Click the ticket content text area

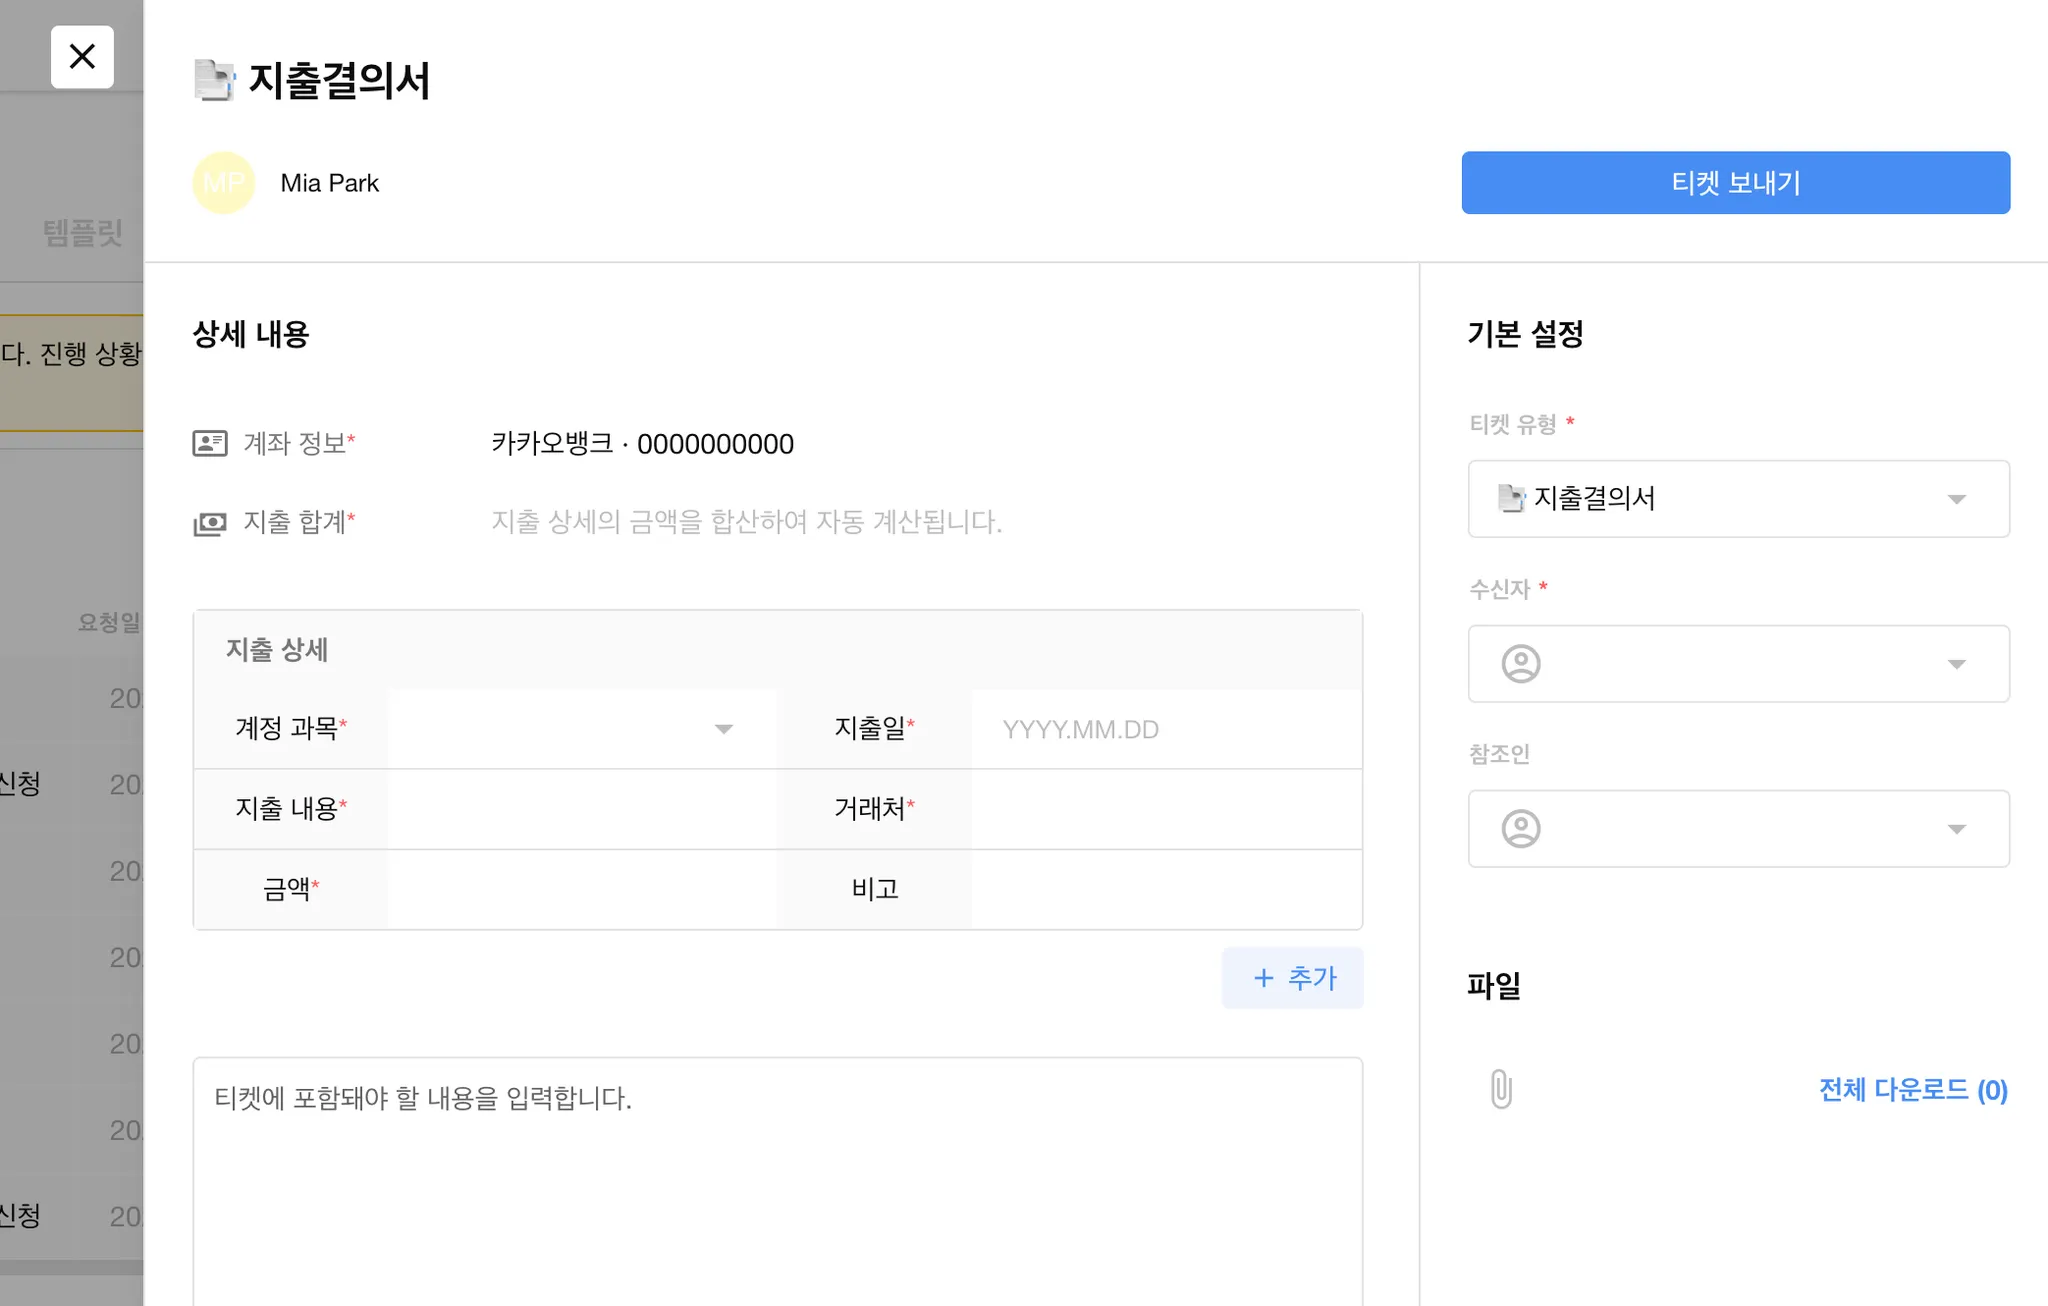777,1180
